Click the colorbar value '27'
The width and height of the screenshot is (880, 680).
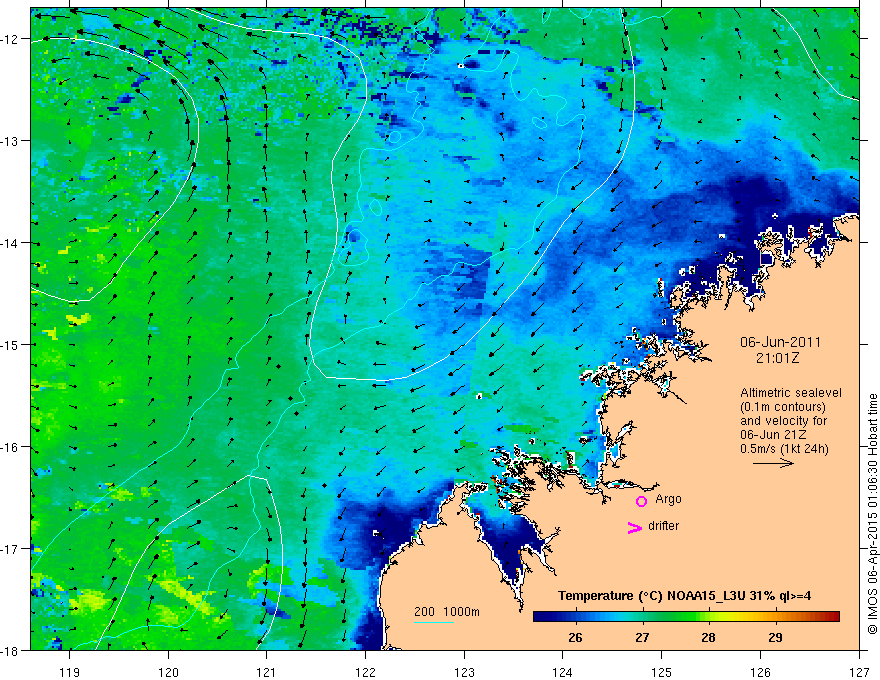(642, 637)
